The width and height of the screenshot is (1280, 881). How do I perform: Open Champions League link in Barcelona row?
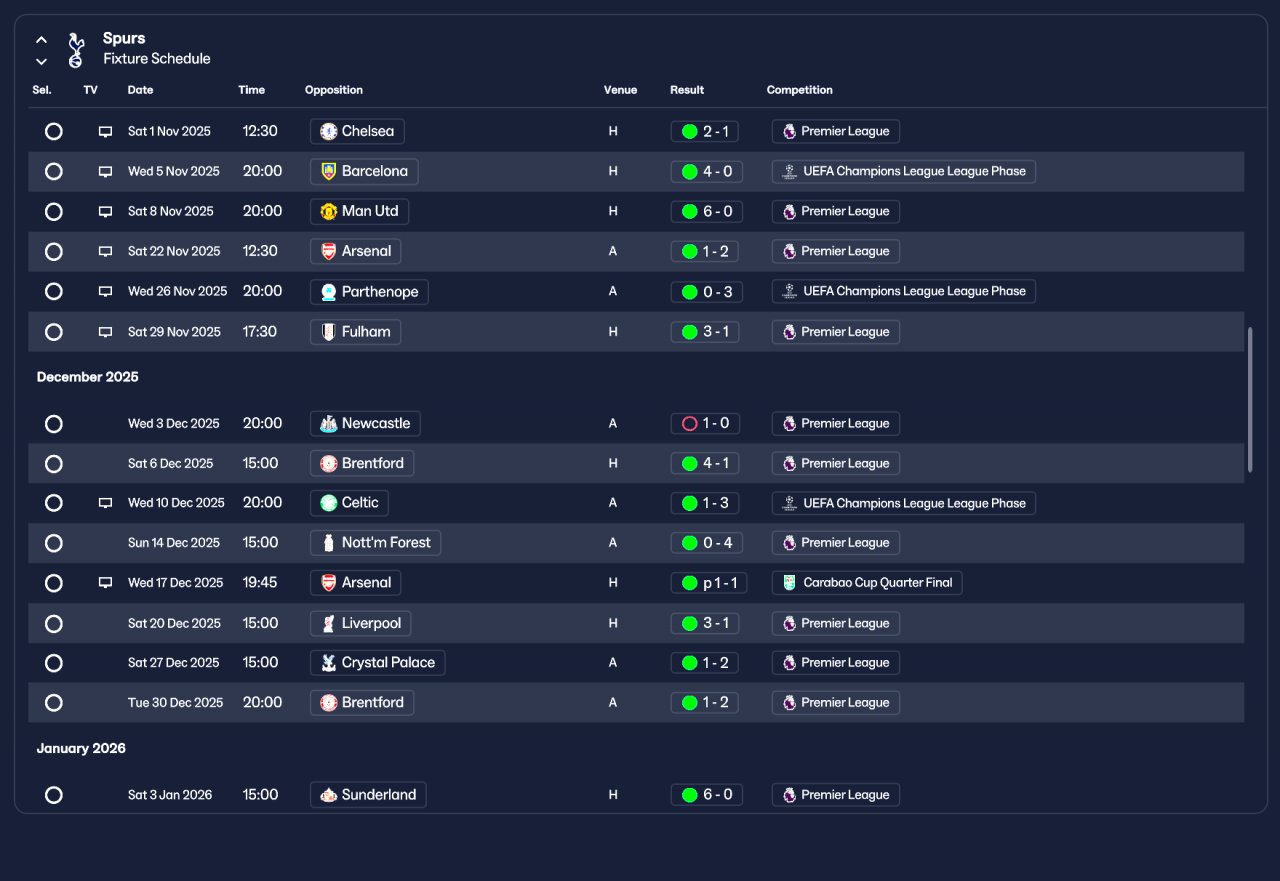904,171
